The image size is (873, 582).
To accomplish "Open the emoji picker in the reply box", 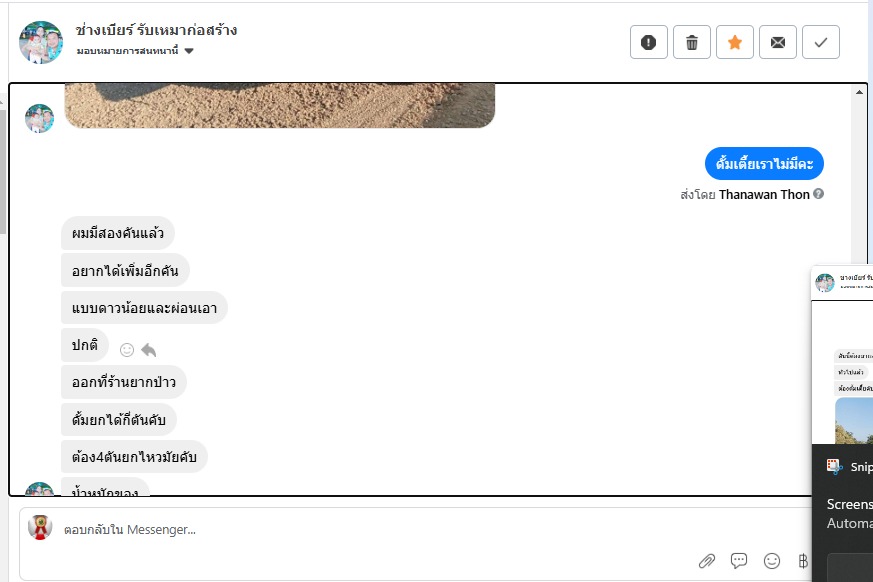I will (771, 561).
